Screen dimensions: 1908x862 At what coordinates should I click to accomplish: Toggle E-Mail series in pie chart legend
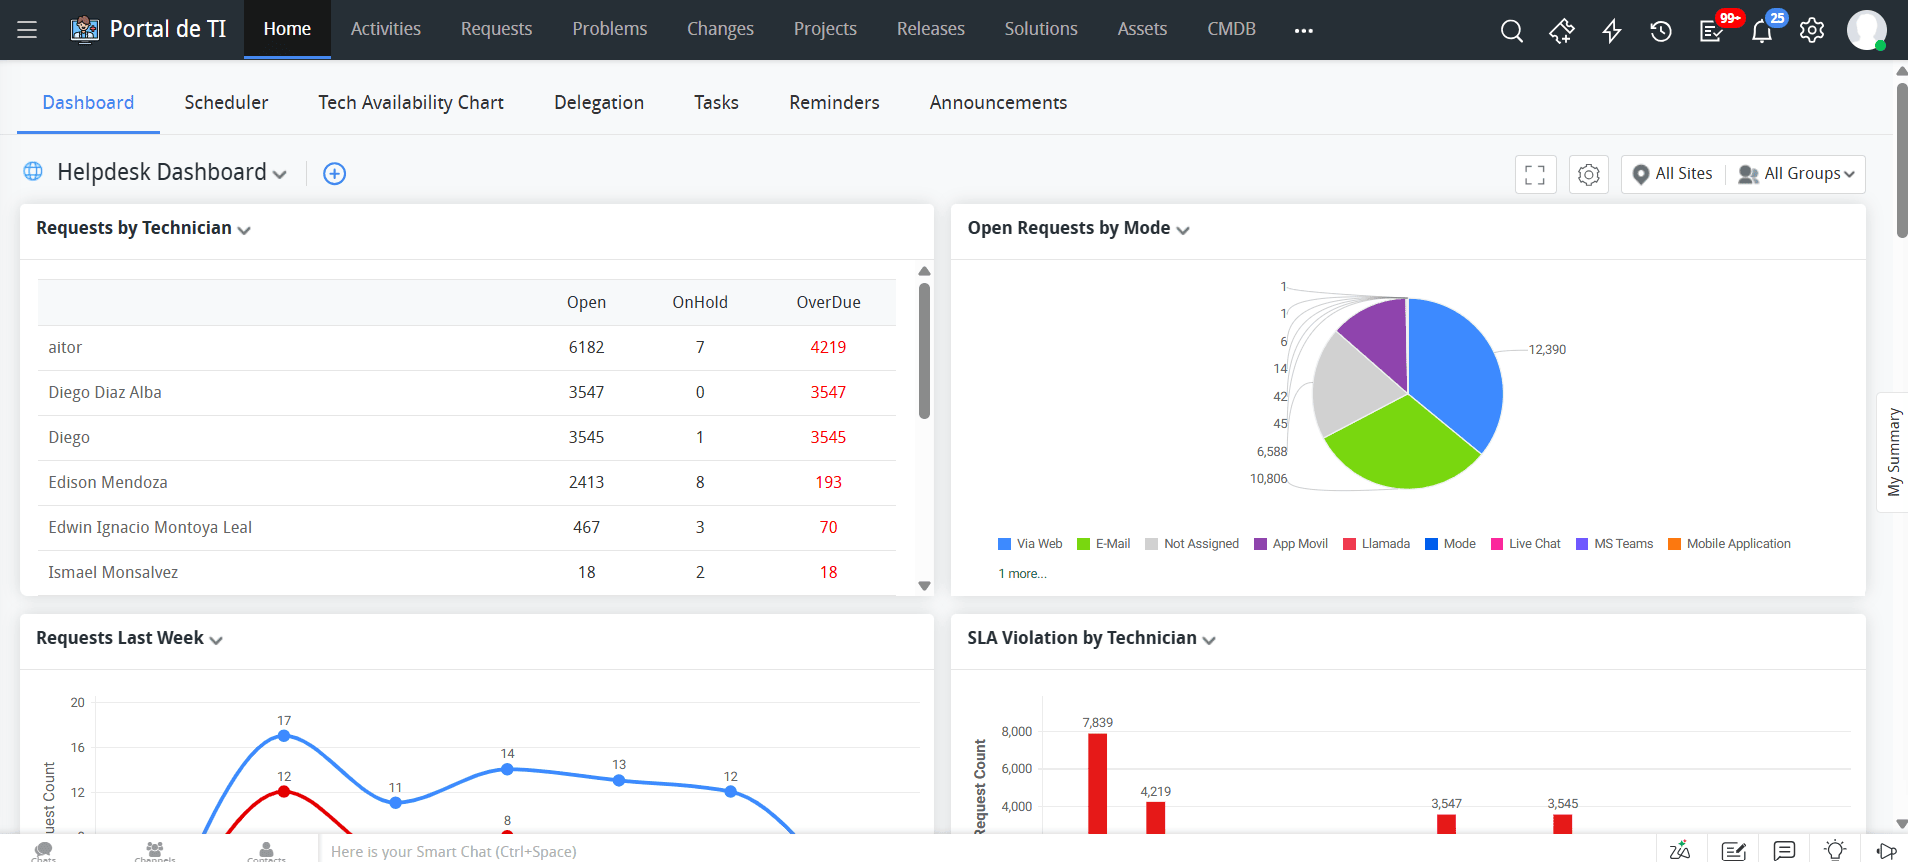[x=1104, y=544]
